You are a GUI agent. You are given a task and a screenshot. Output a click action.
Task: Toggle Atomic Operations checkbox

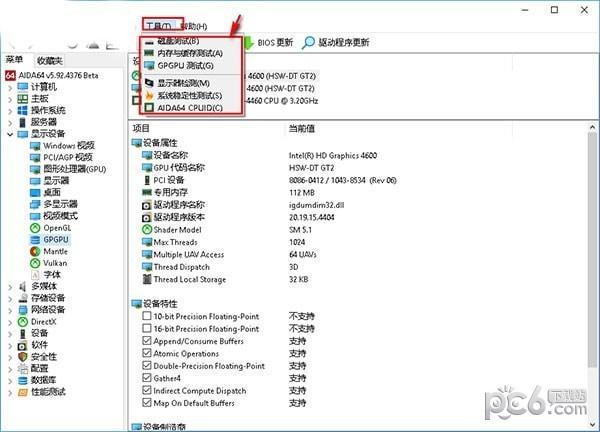[147, 353]
